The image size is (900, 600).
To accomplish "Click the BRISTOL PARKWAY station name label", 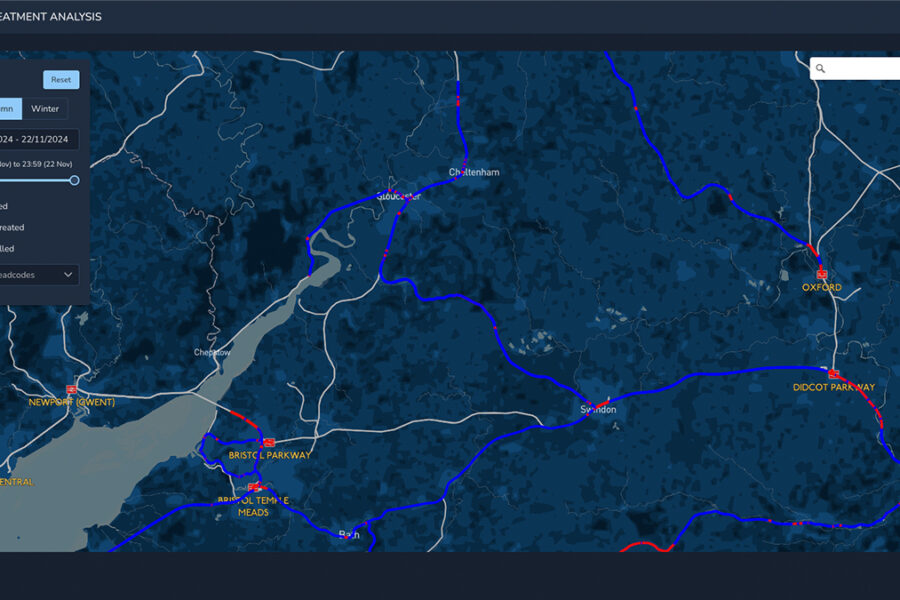I will pos(269,455).
